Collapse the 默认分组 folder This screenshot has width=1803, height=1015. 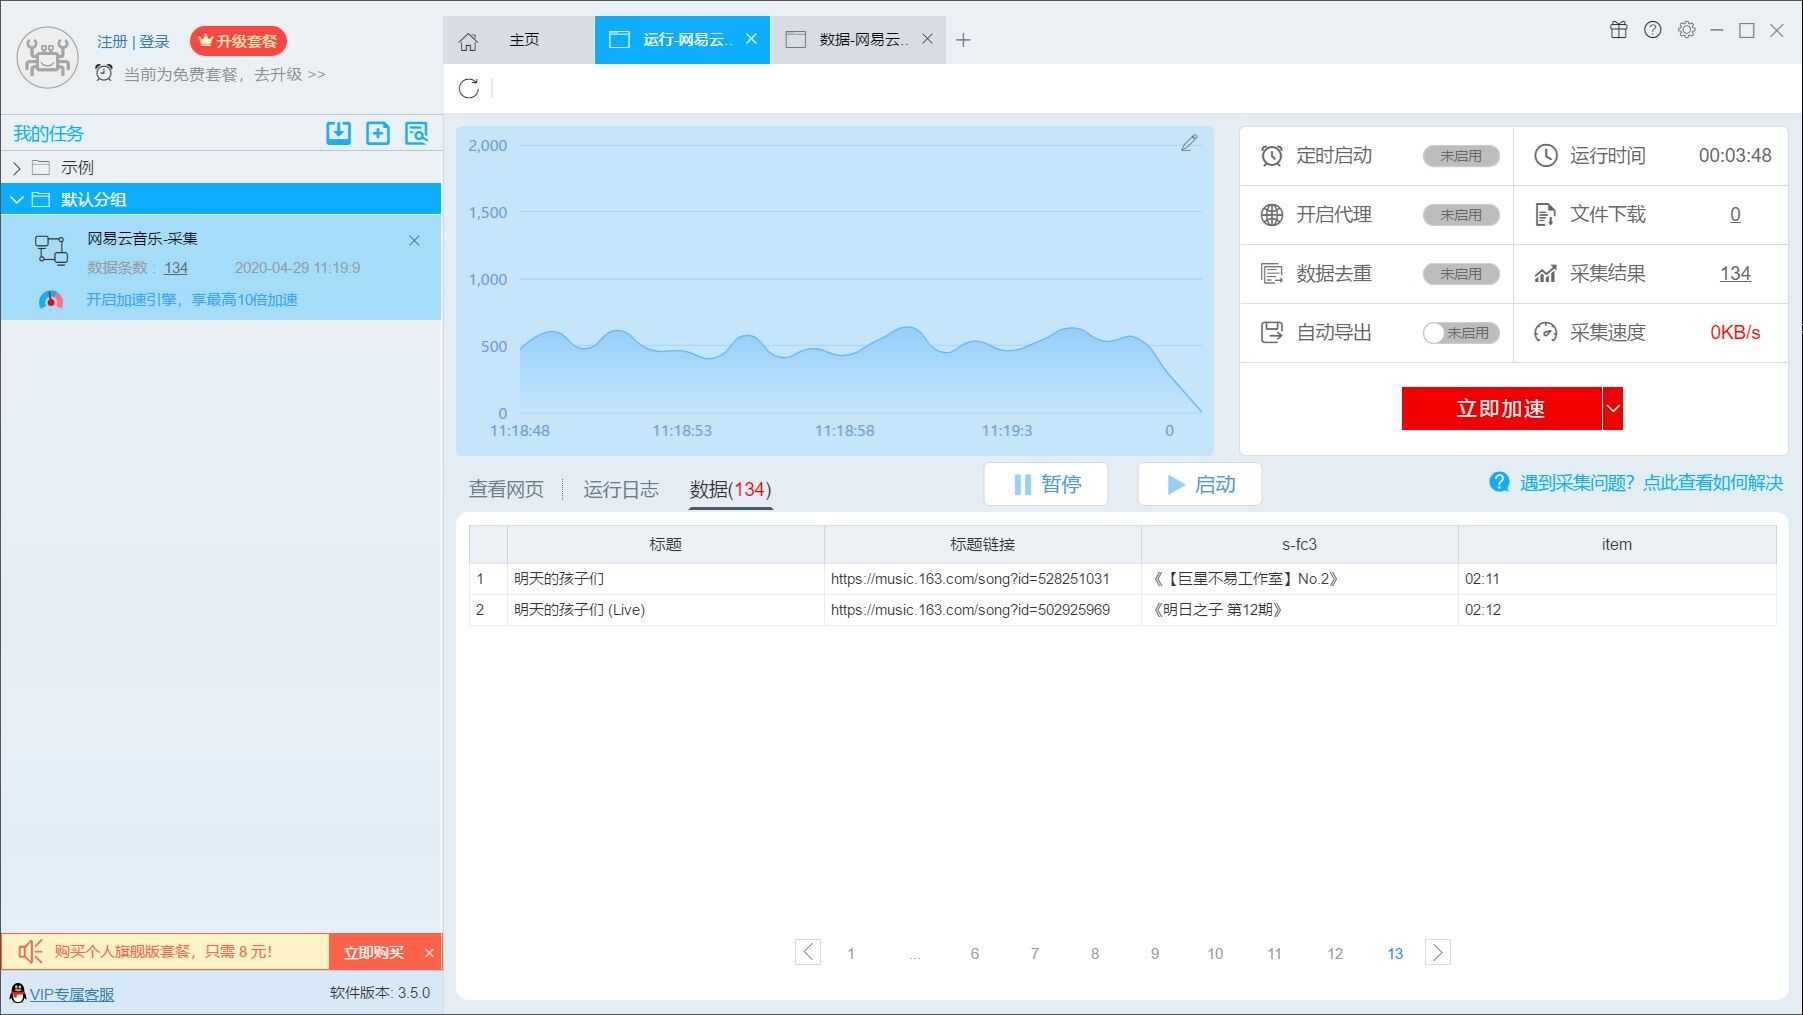[17, 200]
